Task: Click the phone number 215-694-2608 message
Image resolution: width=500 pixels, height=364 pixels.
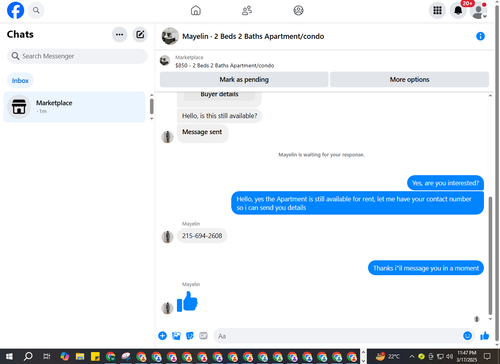Action: click(x=202, y=235)
